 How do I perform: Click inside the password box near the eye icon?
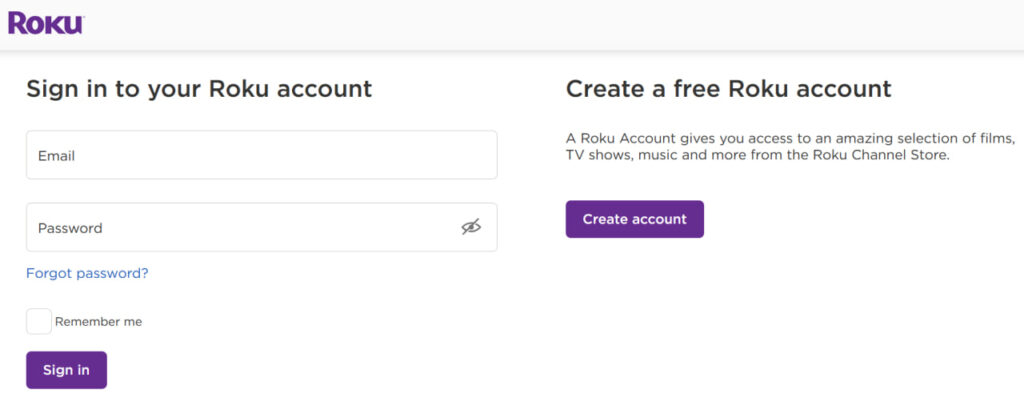coord(438,227)
